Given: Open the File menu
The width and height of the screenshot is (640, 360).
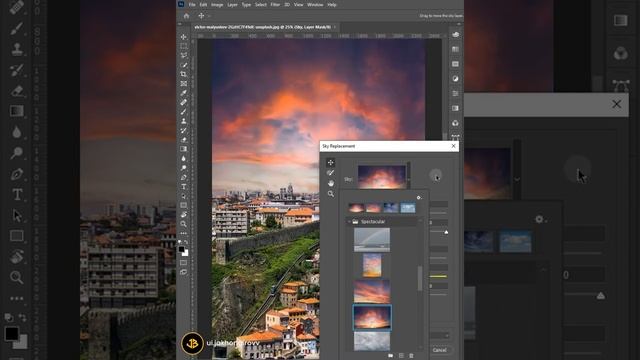Looking at the screenshot, I should [x=192, y=5].
